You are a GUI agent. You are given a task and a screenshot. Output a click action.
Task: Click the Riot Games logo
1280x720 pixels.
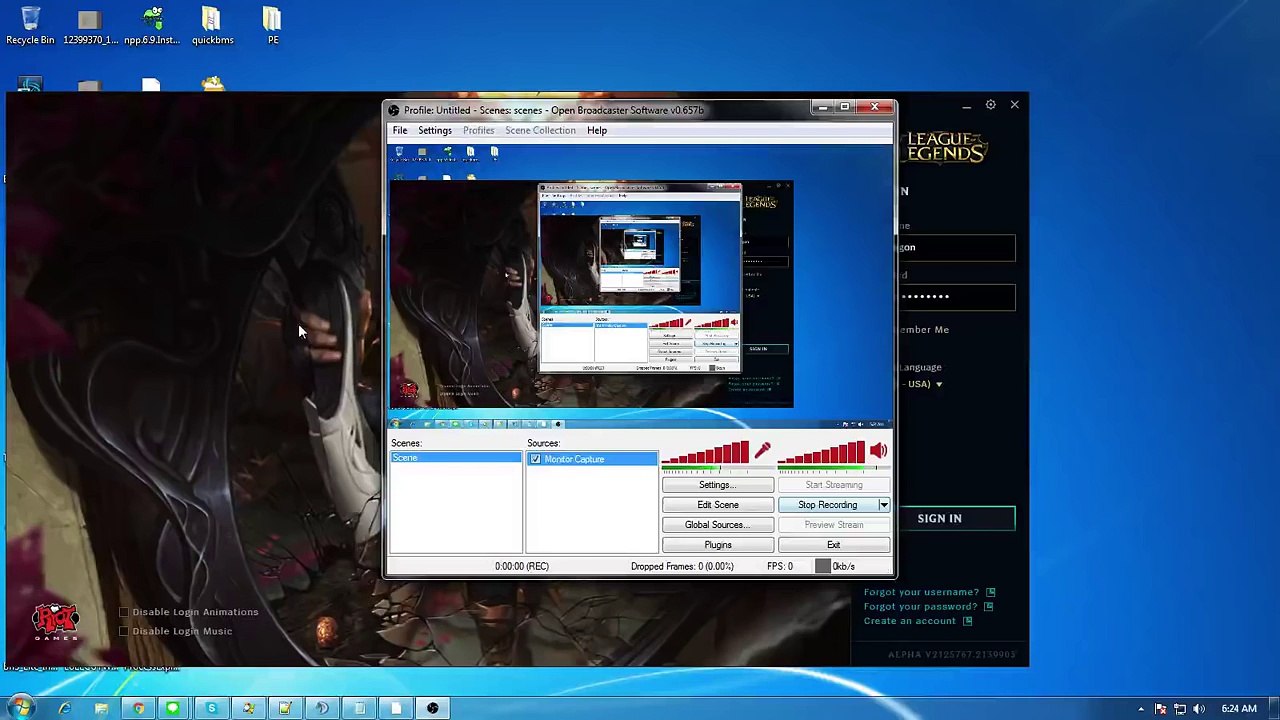tap(55, 623)
